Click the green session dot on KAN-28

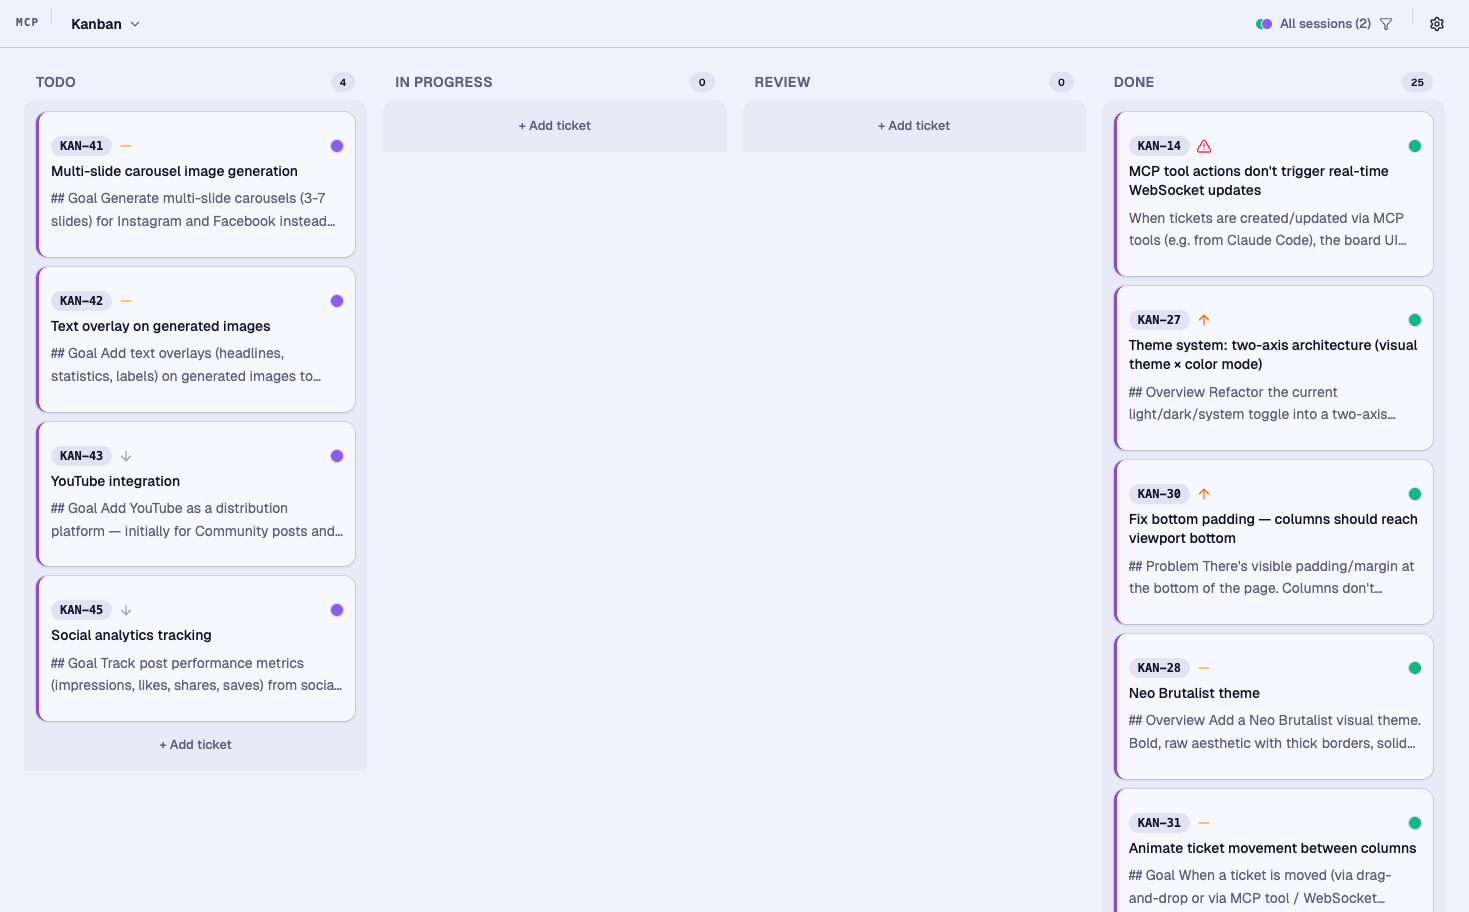1415,668
